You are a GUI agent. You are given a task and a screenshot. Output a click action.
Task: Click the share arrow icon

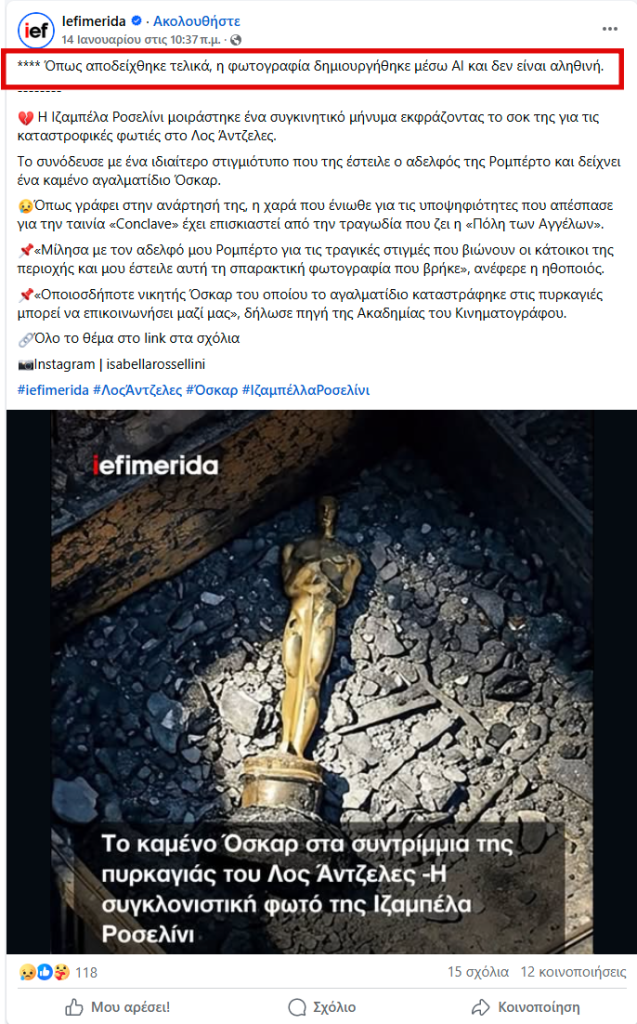pos(481,1007)
